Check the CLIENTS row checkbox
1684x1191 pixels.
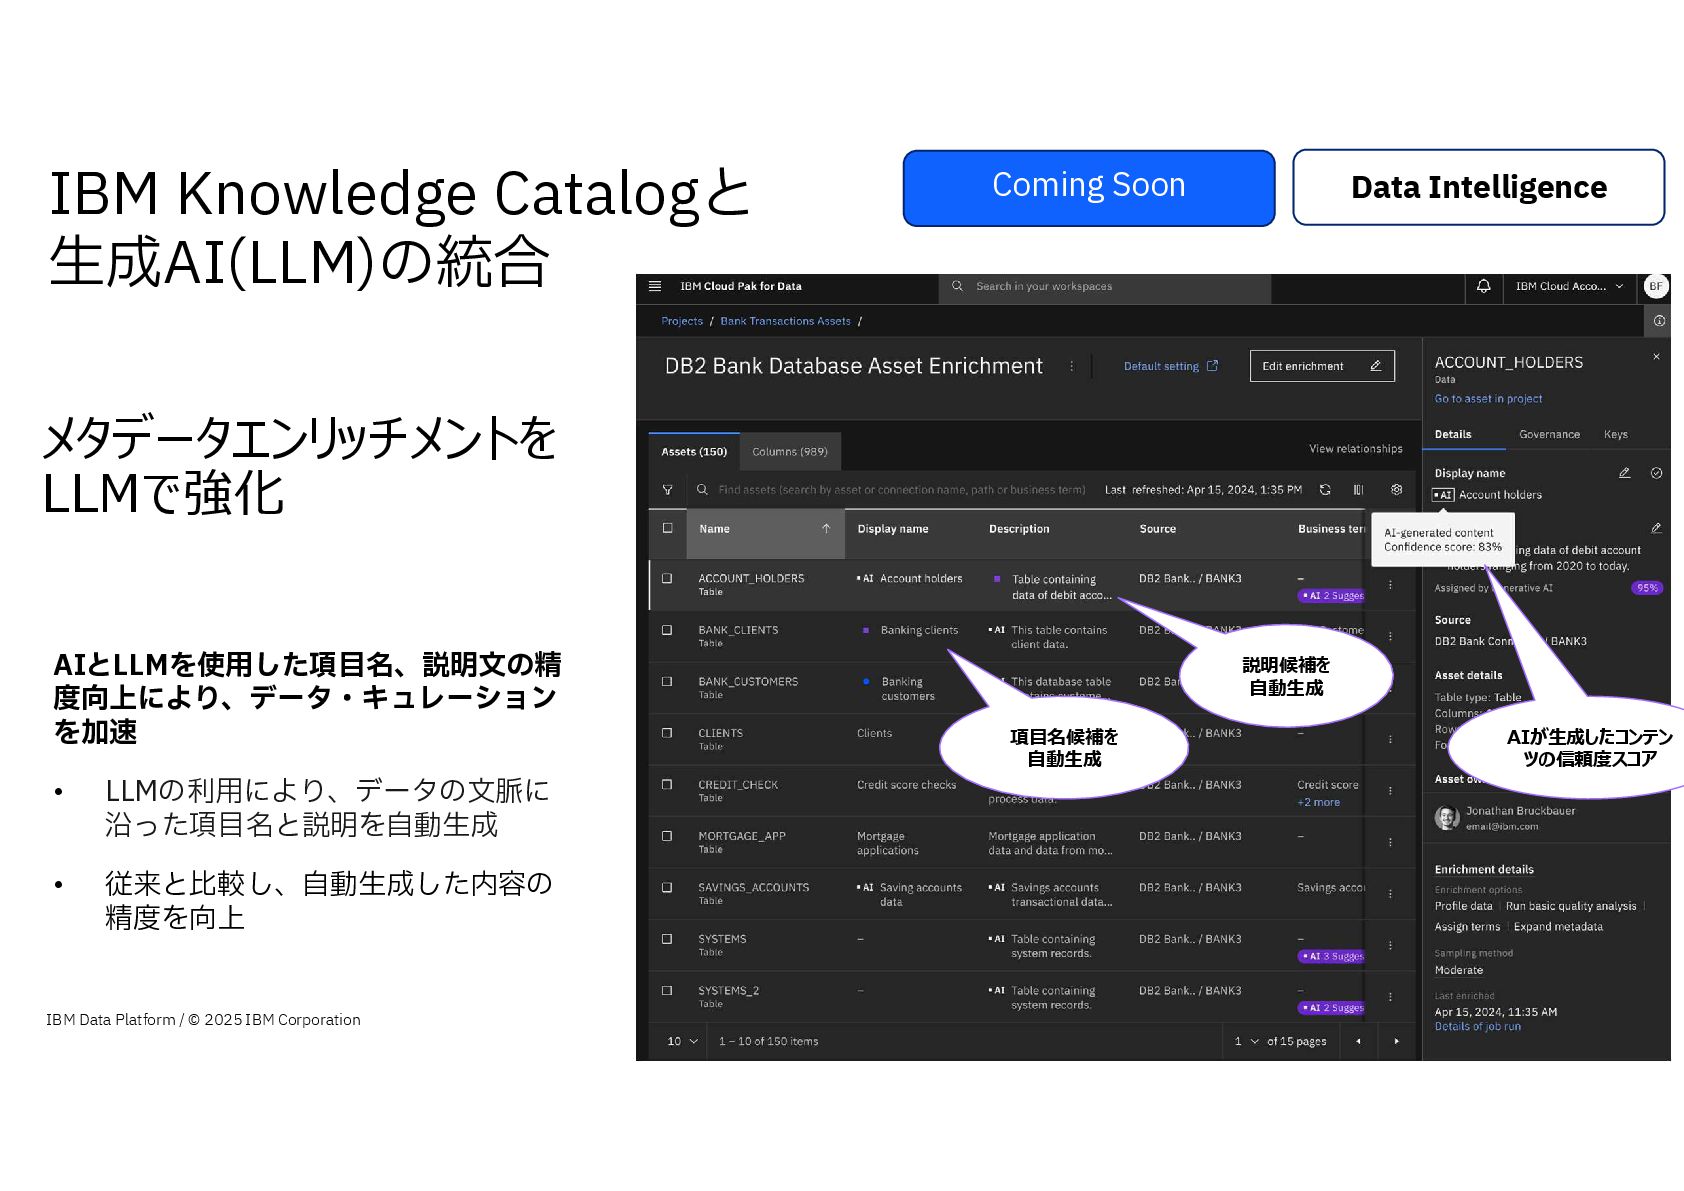(x=667, y=734)
